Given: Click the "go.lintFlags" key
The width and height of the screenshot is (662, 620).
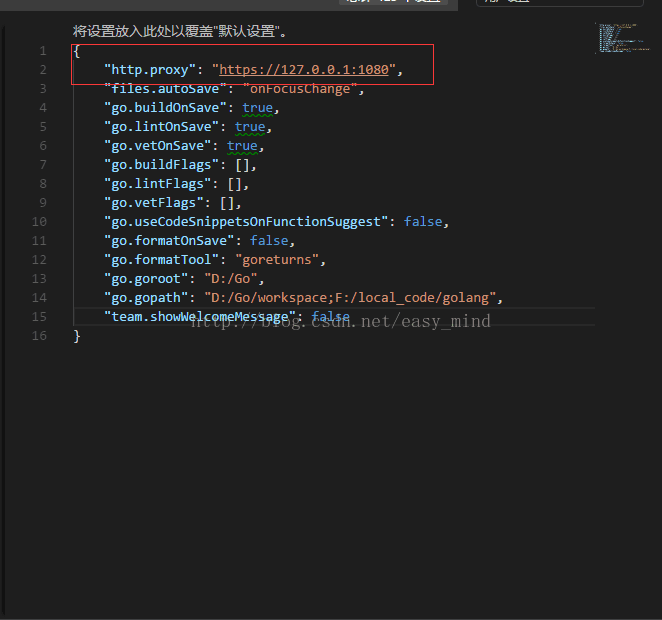Looking at the screenshot, I should coord(157,184).
